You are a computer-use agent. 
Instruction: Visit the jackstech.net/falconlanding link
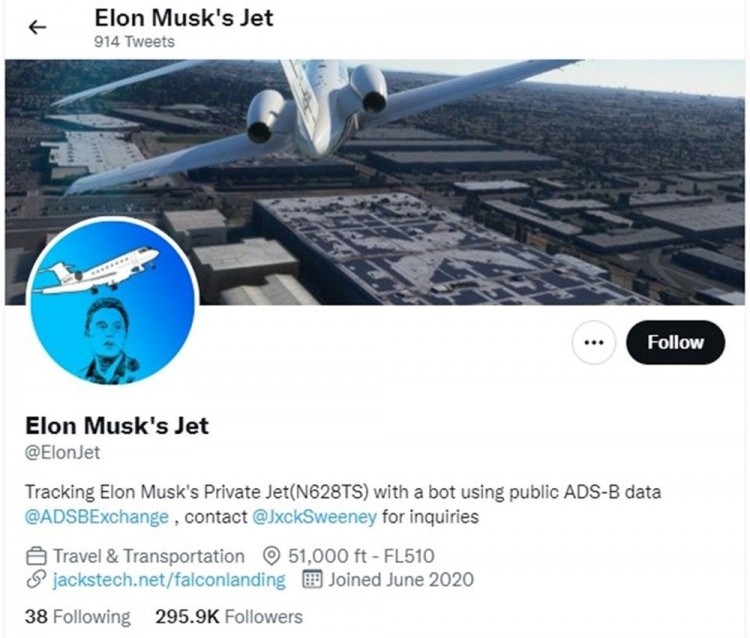tap(169, 580)
